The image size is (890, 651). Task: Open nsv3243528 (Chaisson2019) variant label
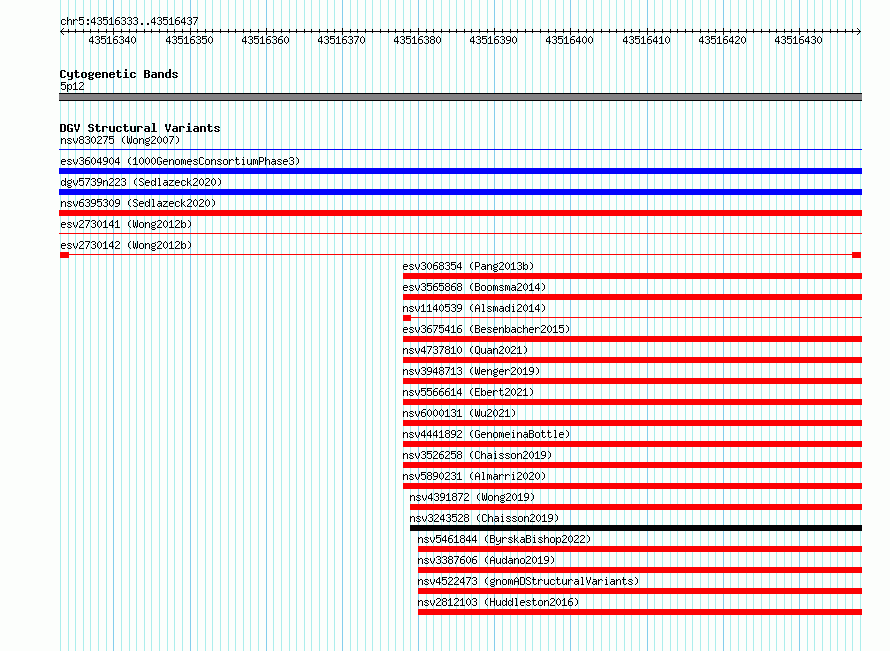[484, 518]
